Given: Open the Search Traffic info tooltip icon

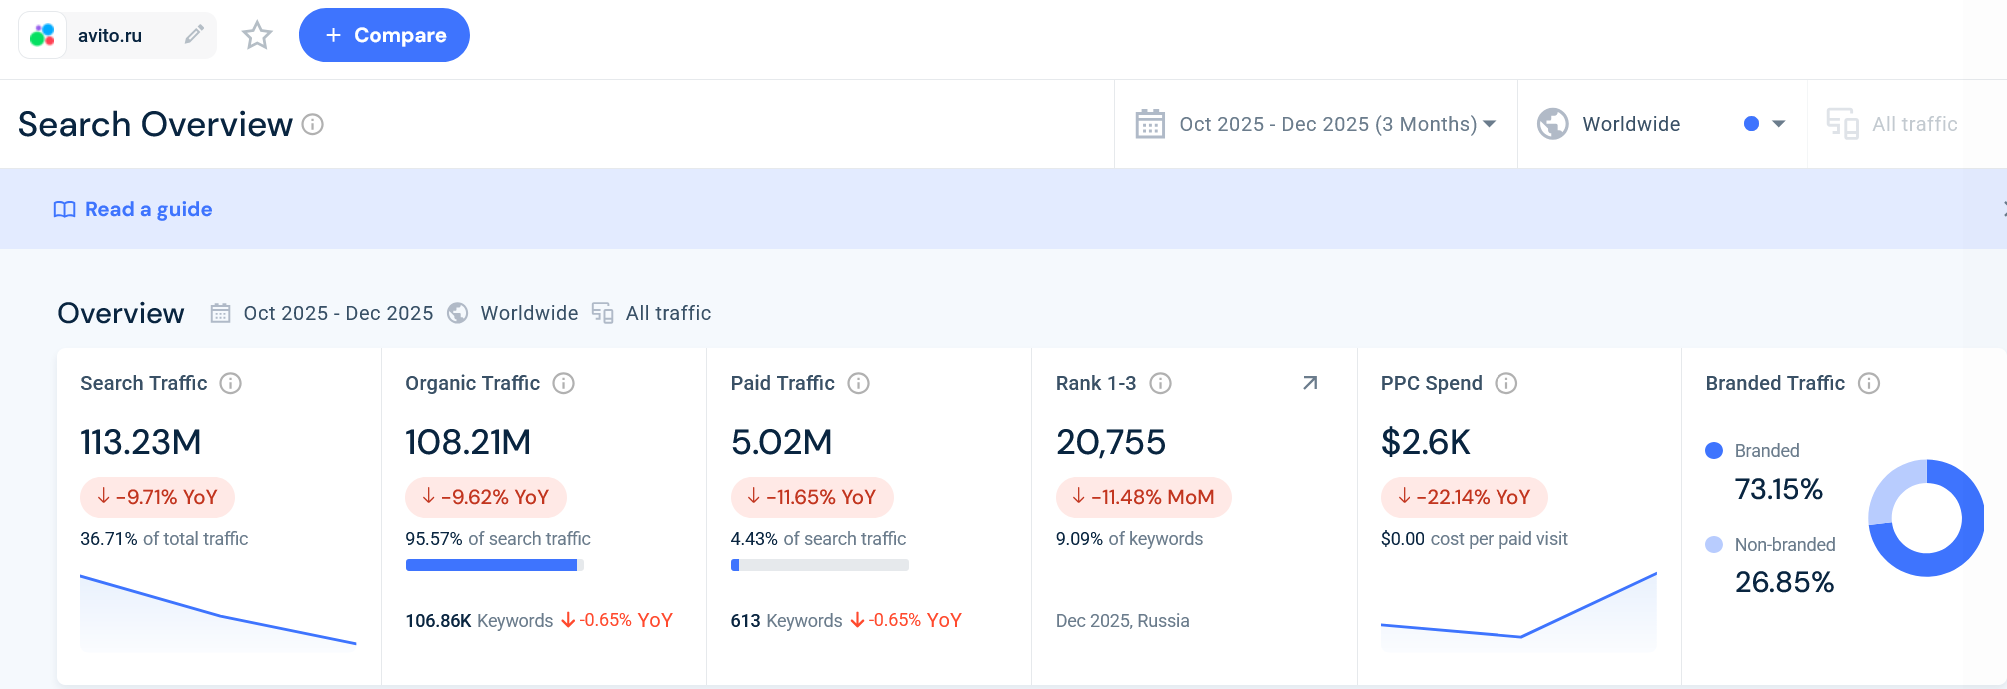Looking at the screenshot, I should (231, 383).
